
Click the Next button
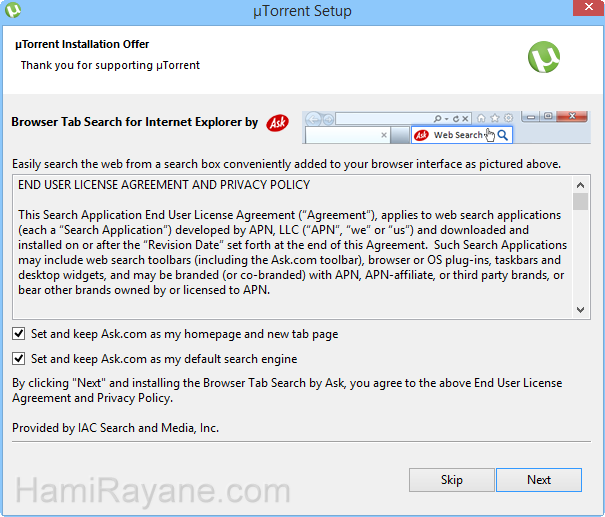point(539,480)
